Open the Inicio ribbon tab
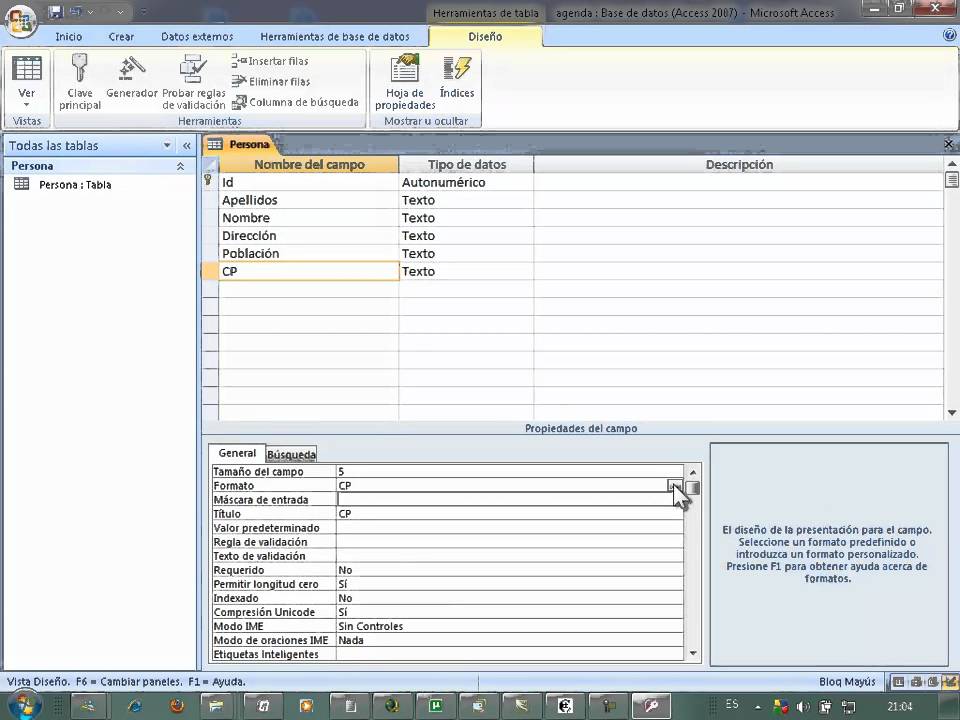The height and width of the screenshot is (720, 960). (69, 37)
